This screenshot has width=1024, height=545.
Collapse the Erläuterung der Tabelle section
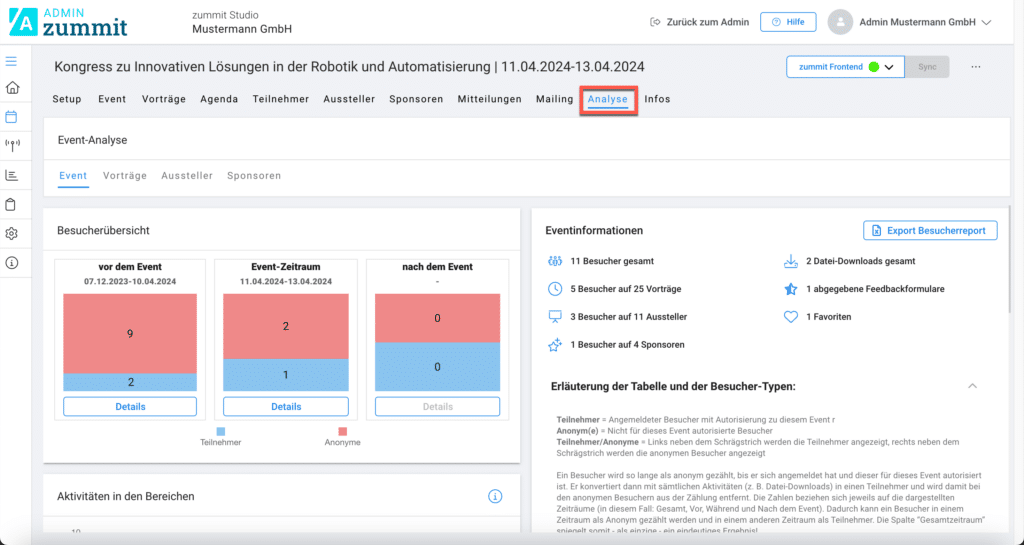pyautogui.click(x=972, y=386)
